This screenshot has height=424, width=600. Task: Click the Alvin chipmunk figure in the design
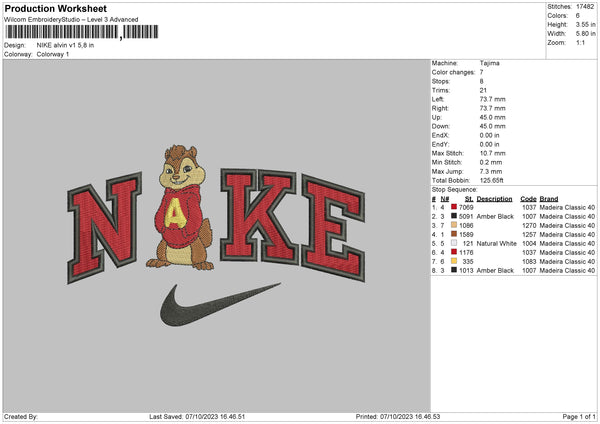[180, 207]
